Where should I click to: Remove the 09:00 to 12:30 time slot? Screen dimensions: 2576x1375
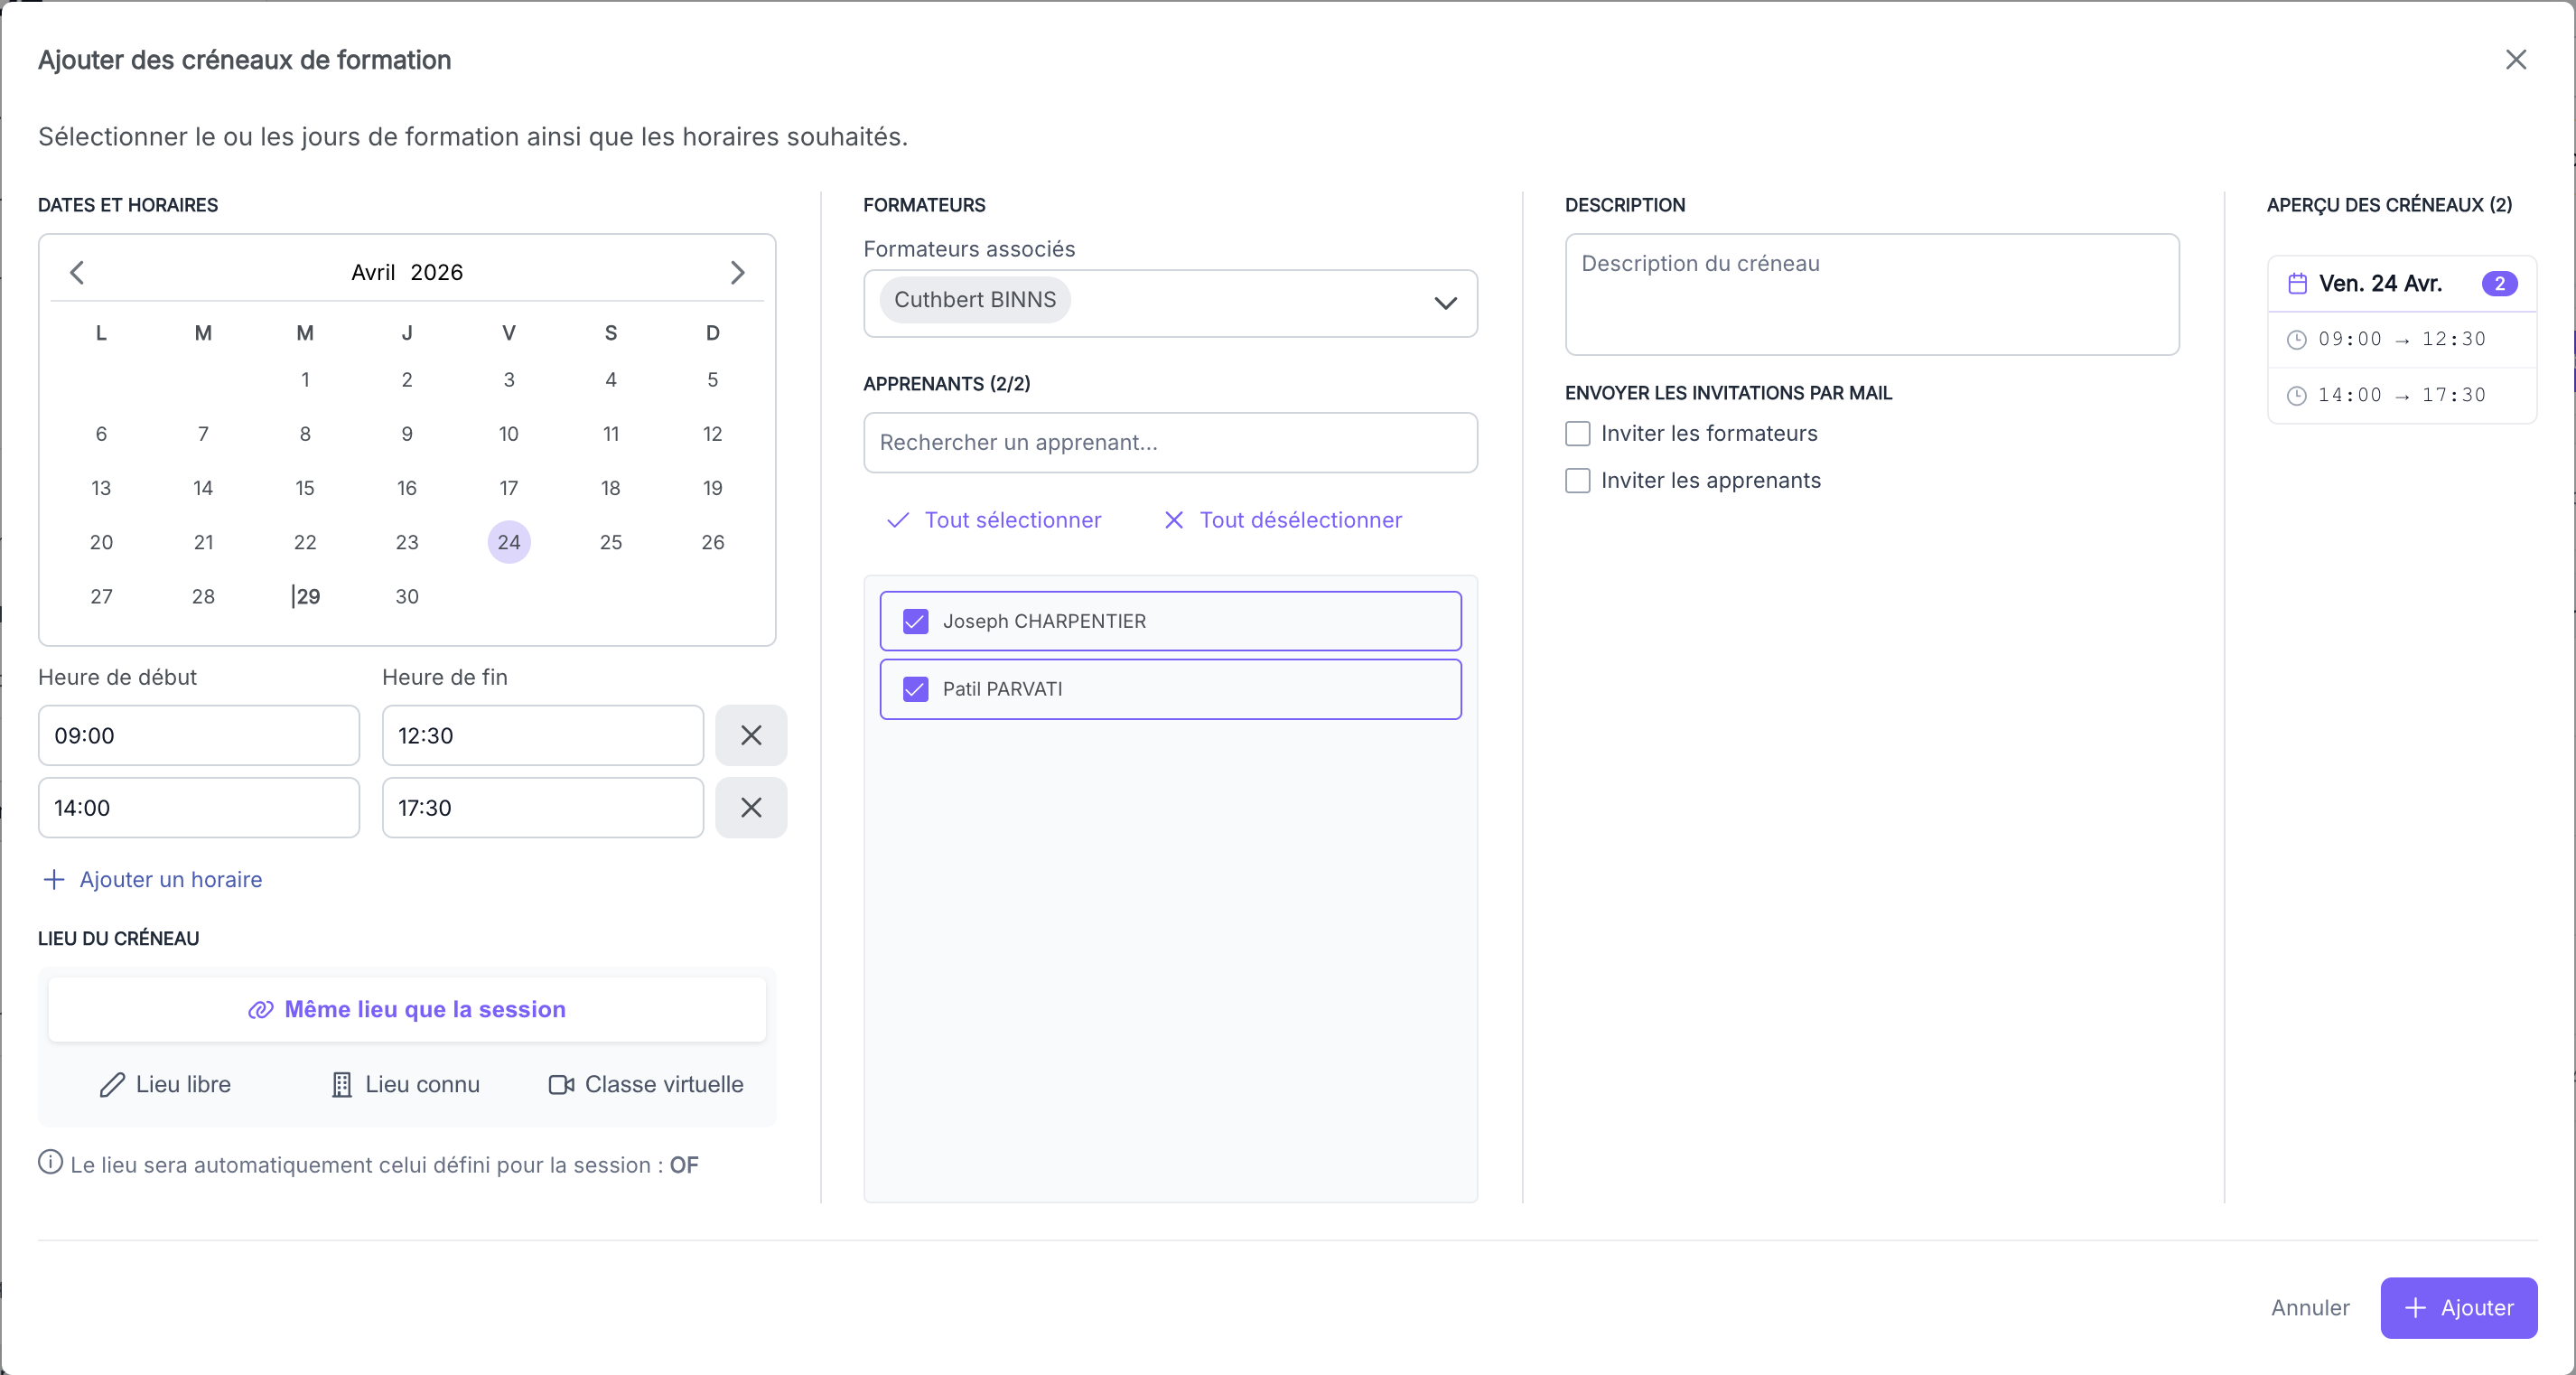coord(751,735)
